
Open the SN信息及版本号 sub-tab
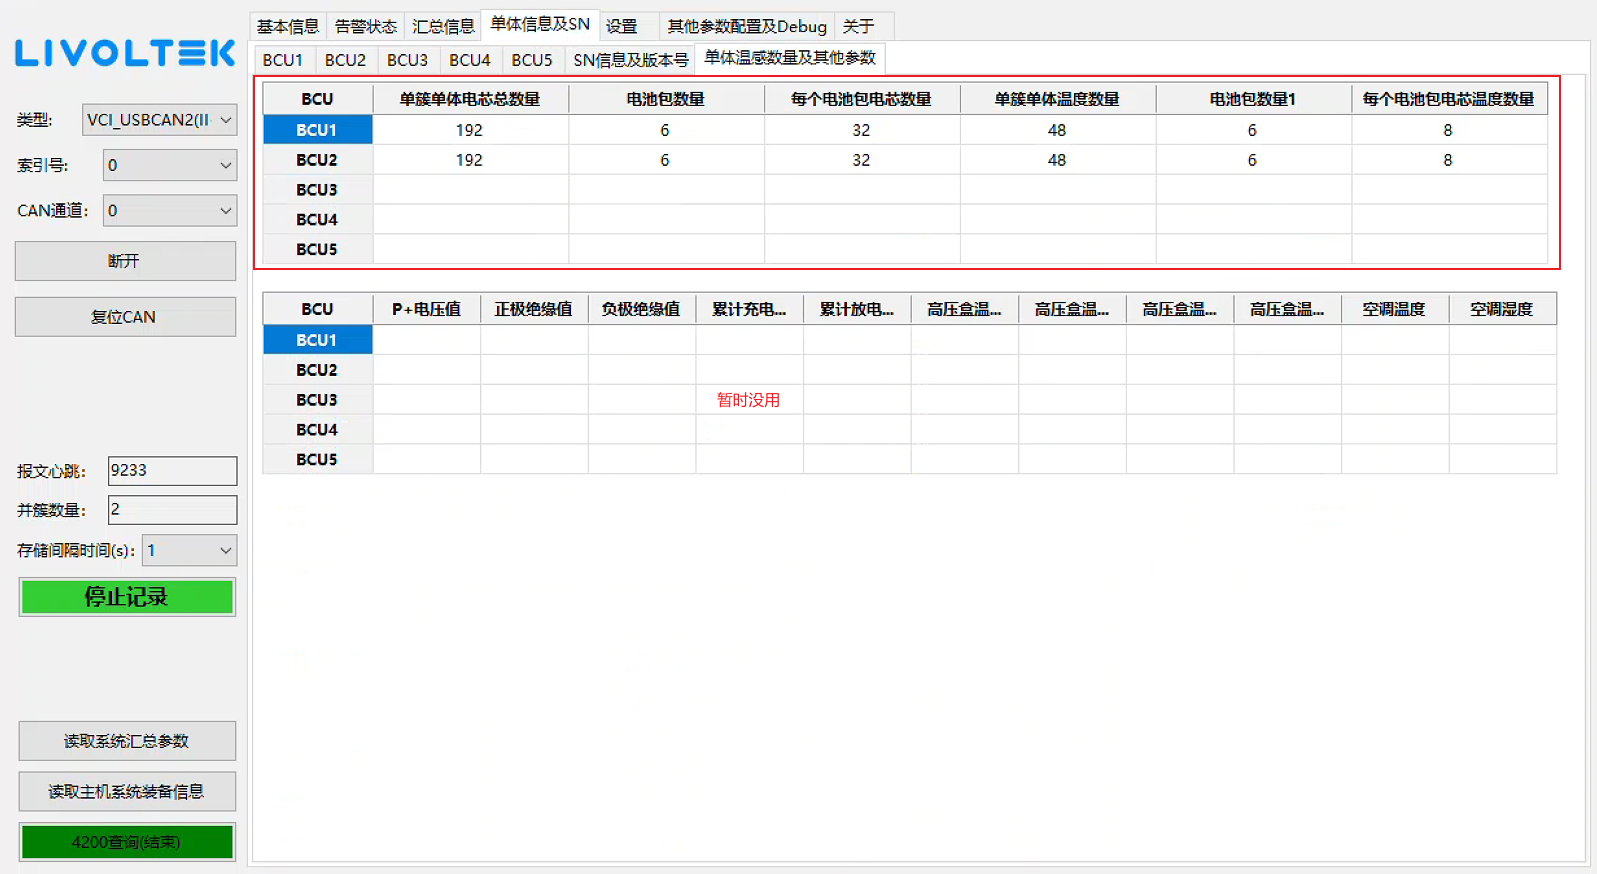click(x=631, y=60)
